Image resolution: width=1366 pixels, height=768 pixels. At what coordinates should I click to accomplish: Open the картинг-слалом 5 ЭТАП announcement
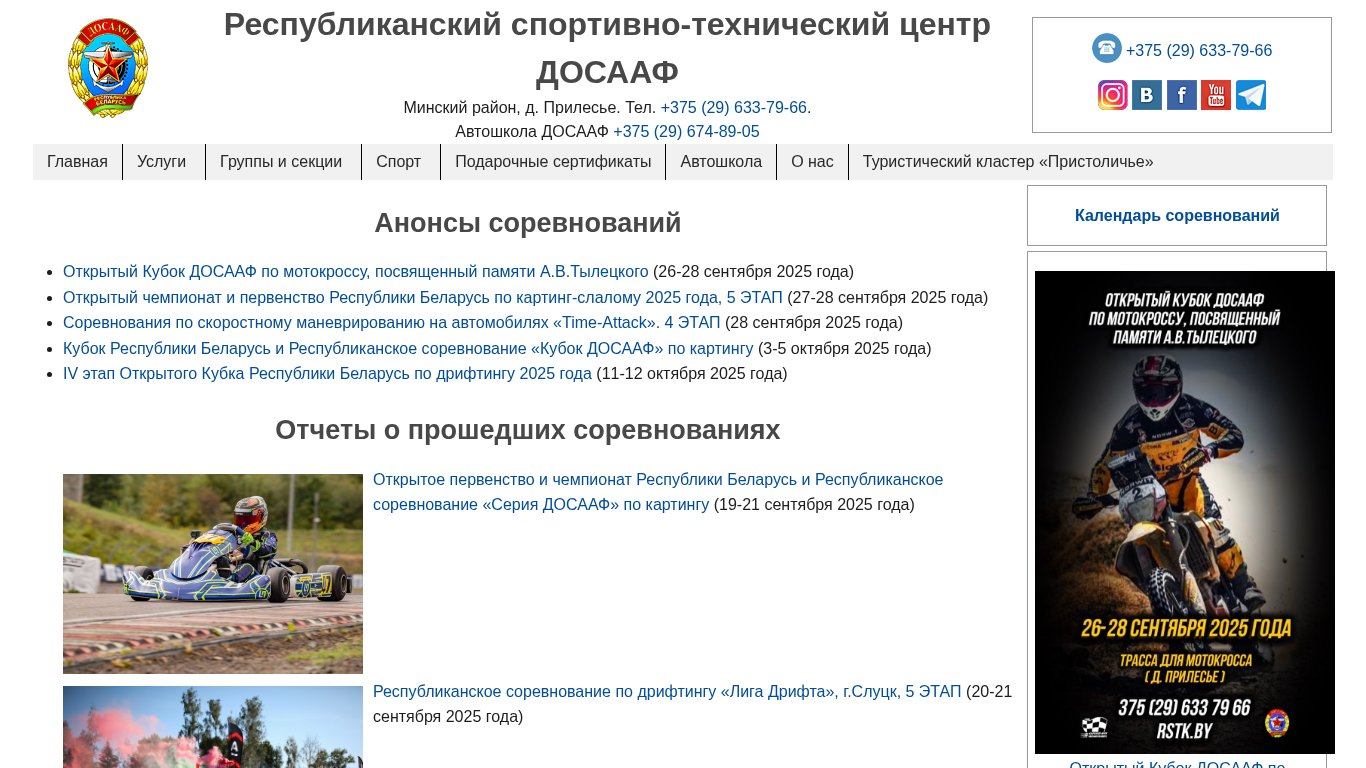[423, 297]
